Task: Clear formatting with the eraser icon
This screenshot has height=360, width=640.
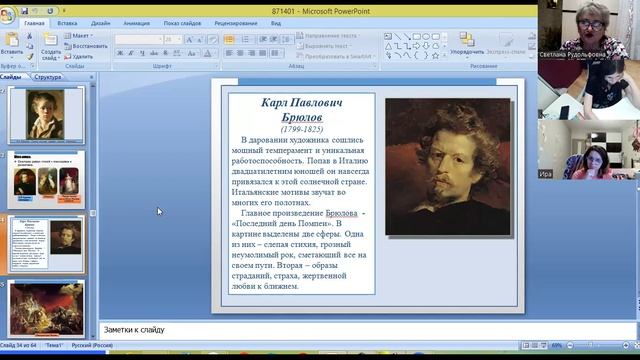Action: point(212,40)
